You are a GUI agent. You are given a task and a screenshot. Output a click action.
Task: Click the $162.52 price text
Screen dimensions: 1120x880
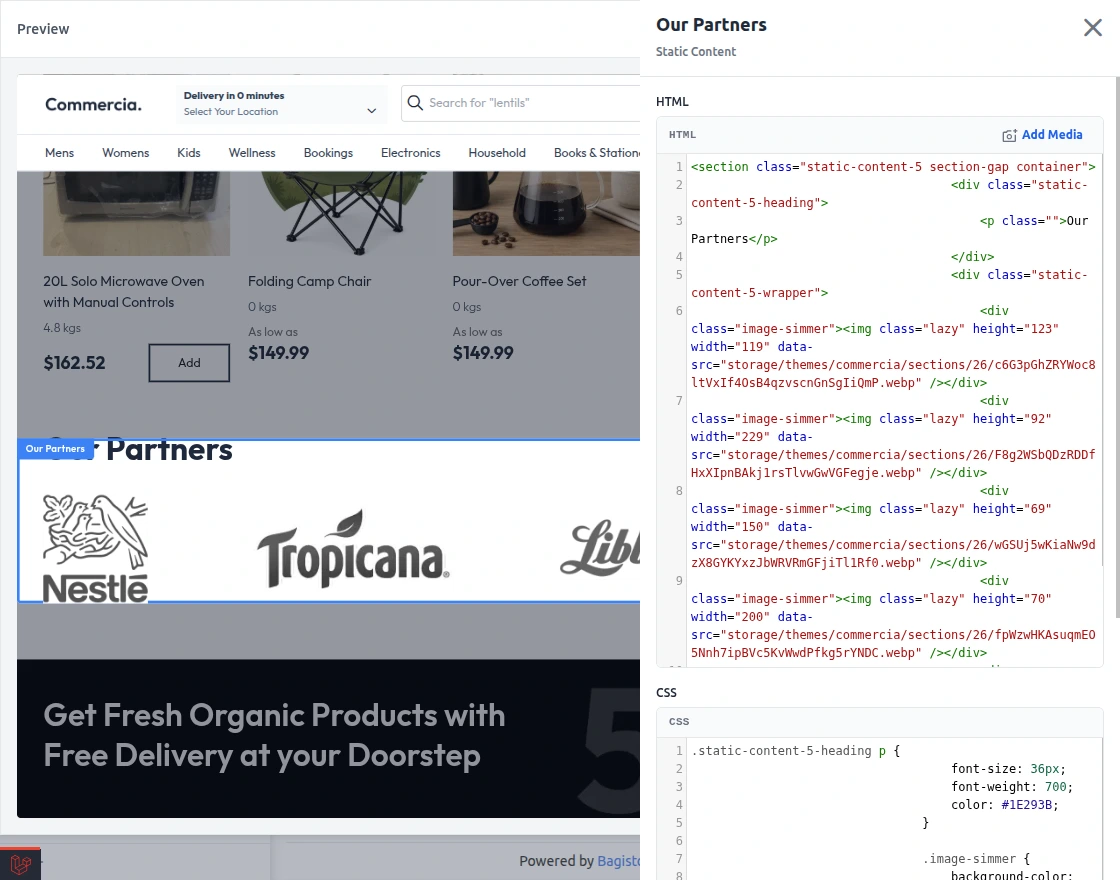point(74,363)
